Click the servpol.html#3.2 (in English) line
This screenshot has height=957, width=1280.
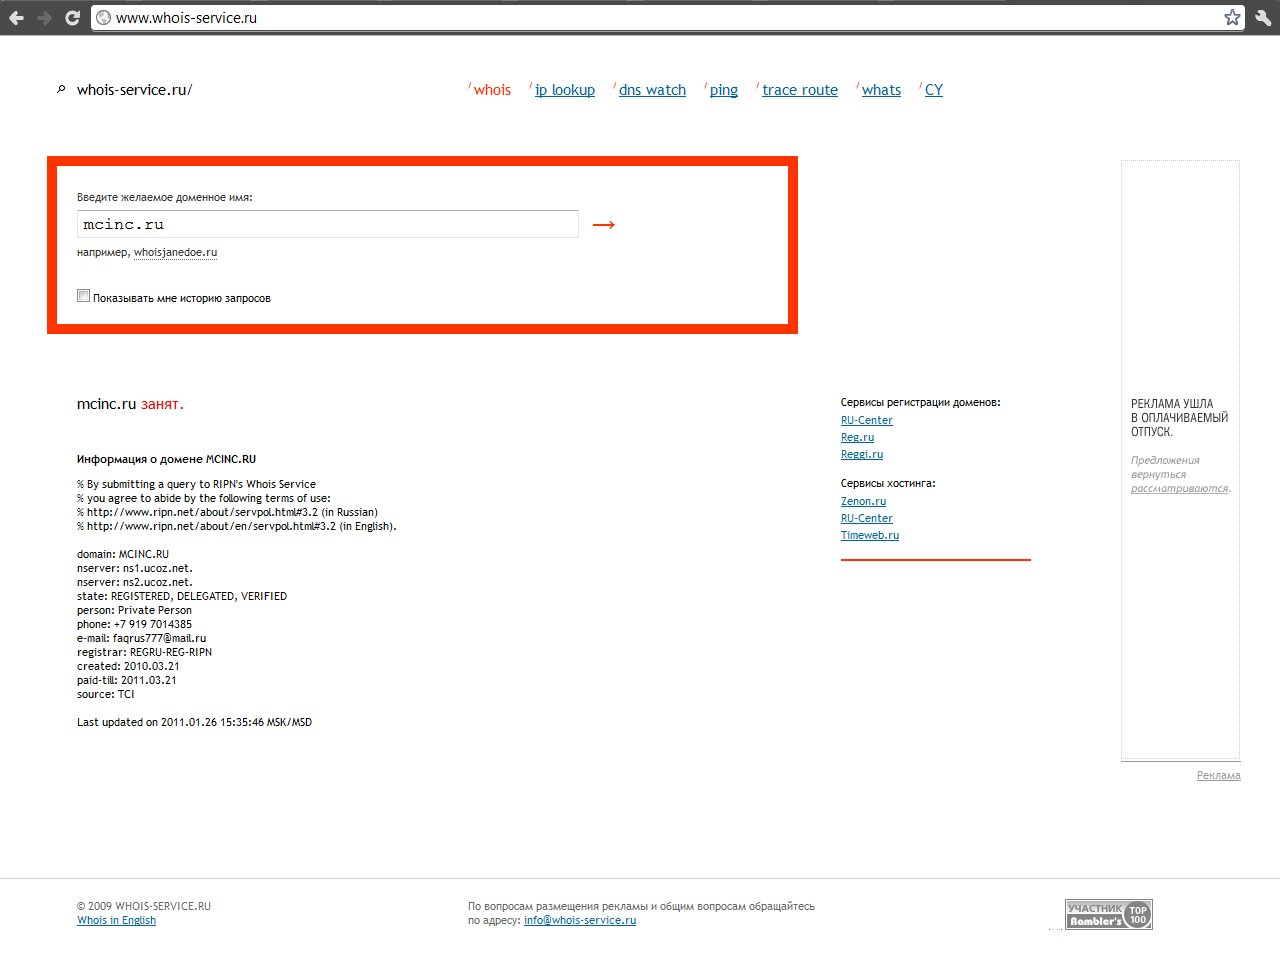(237, 526)
